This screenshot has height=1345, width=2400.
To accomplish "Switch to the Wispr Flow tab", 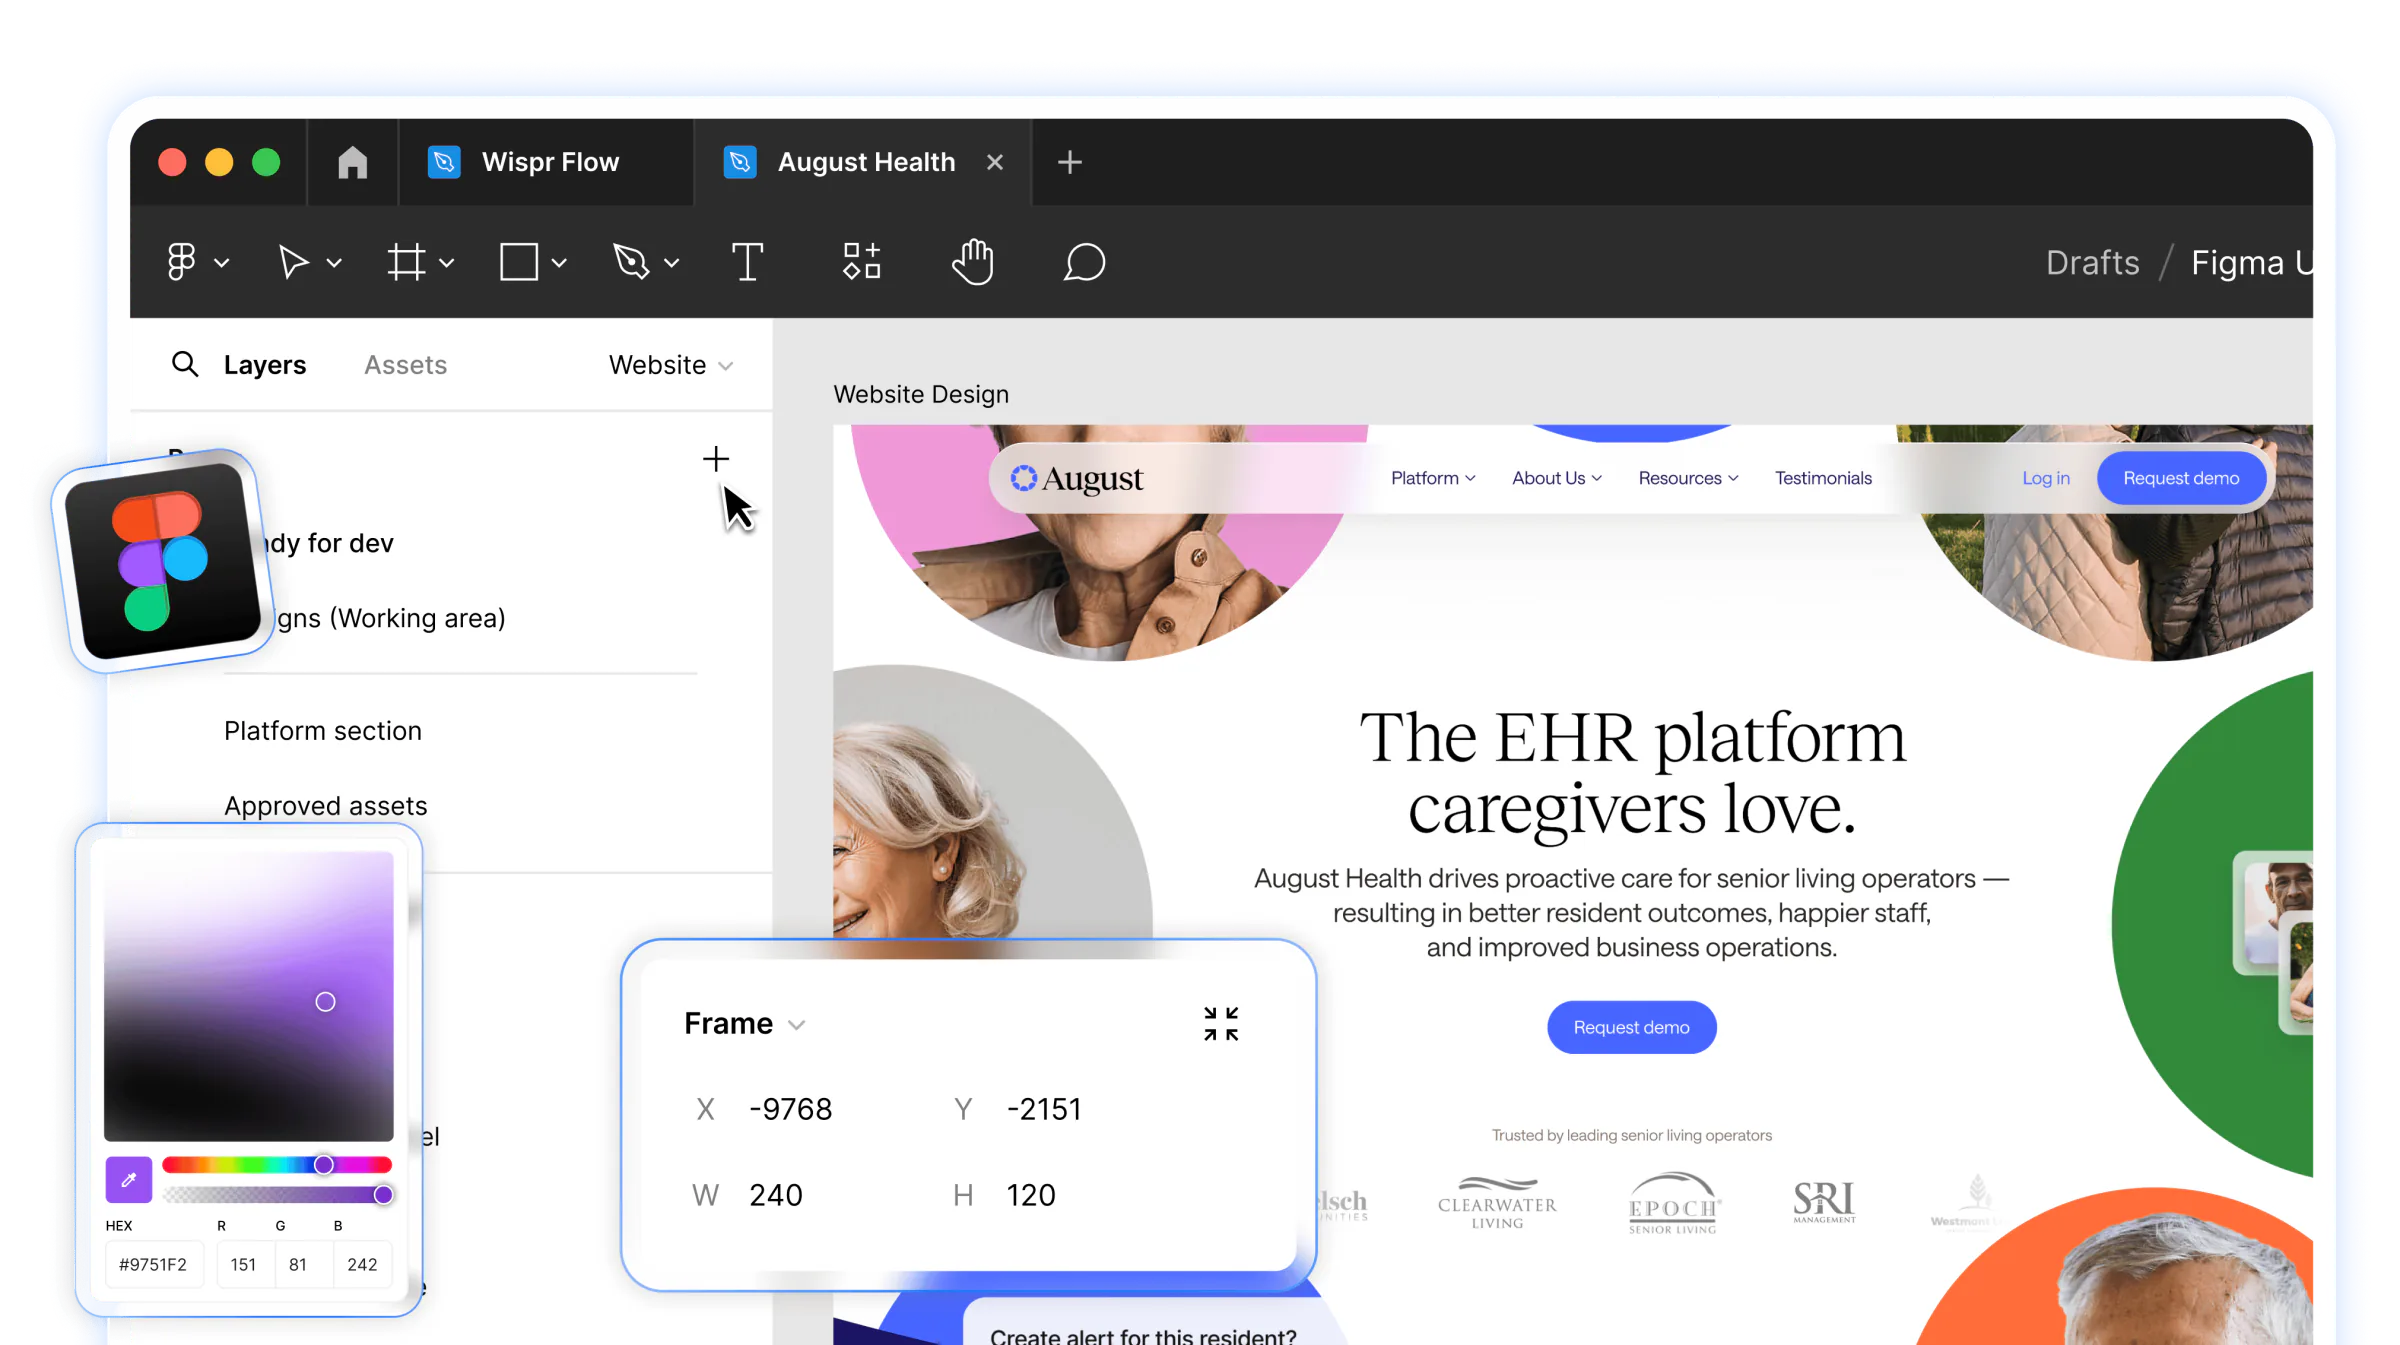I will pyautogui.click(x=546, y=162).
